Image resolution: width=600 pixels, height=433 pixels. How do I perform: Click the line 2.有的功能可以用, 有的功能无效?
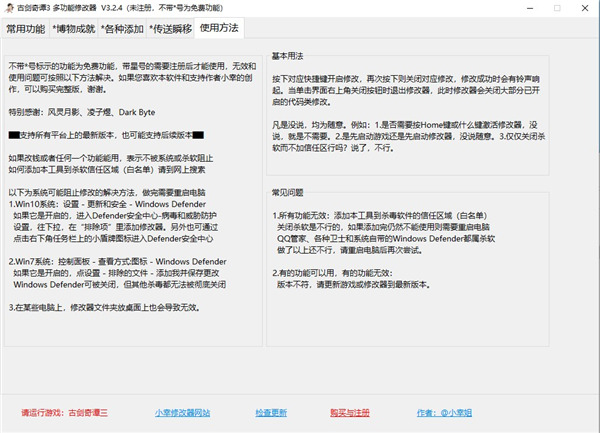332,273
